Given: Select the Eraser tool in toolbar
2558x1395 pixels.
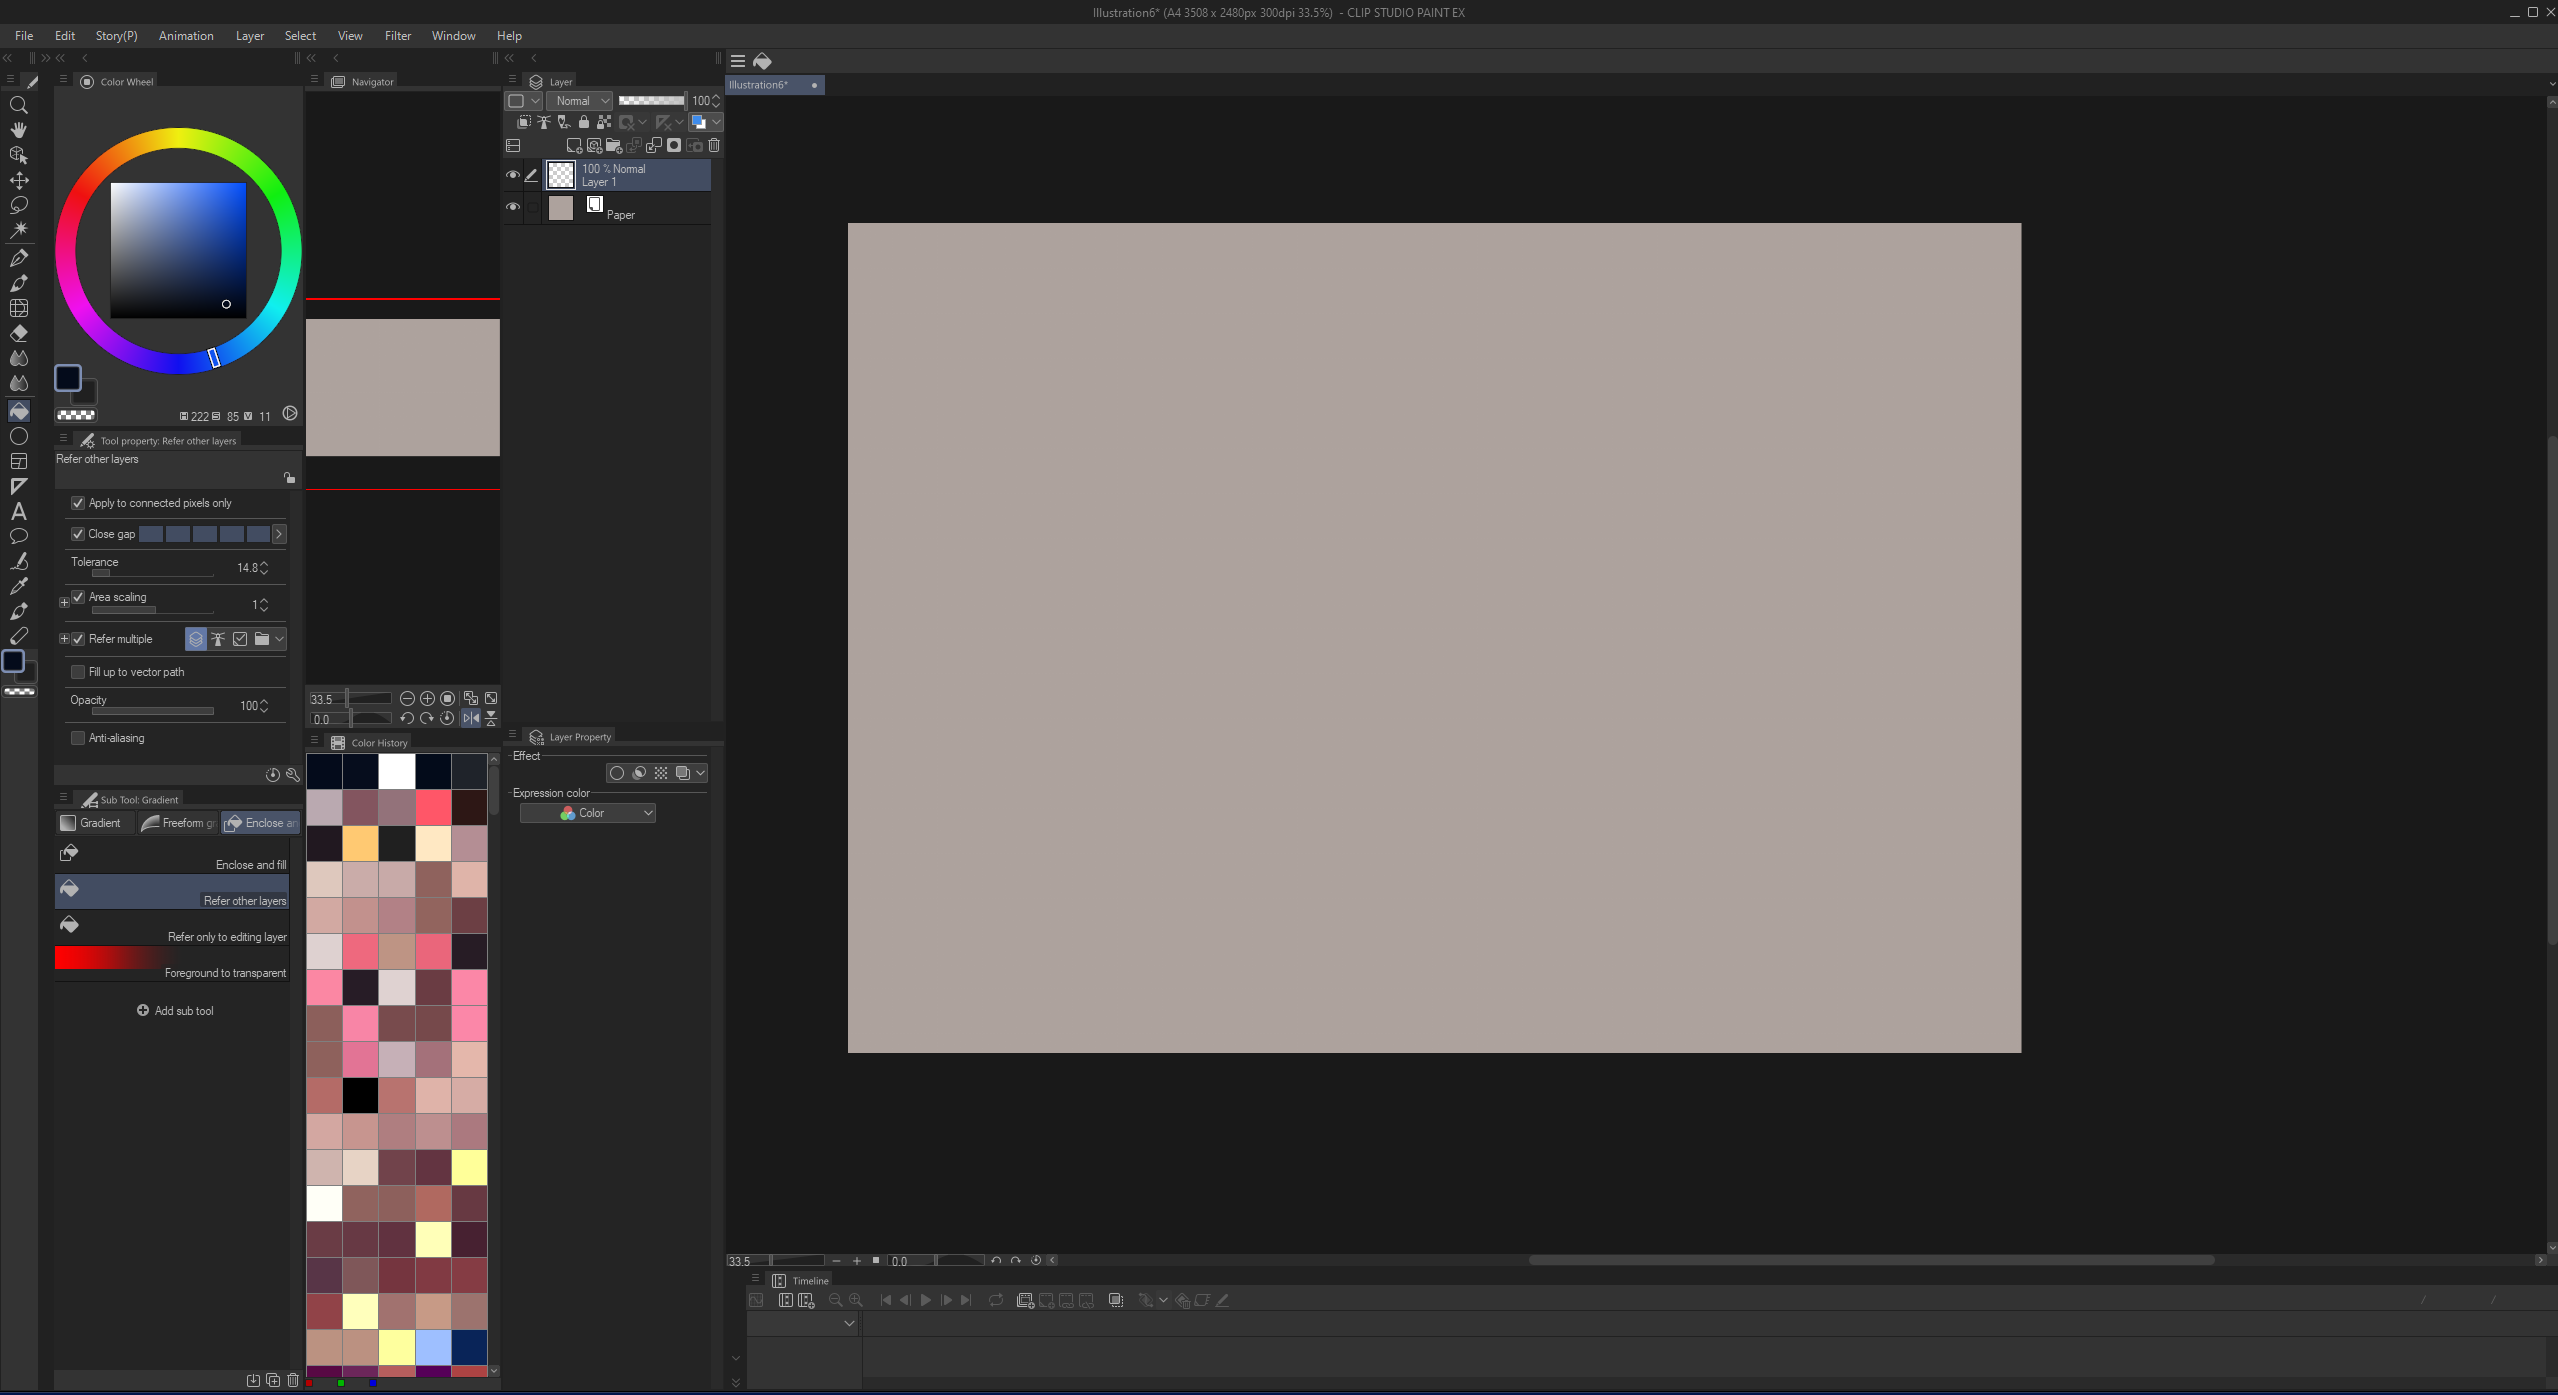Looking at the screenshot, I should [18, 333].
